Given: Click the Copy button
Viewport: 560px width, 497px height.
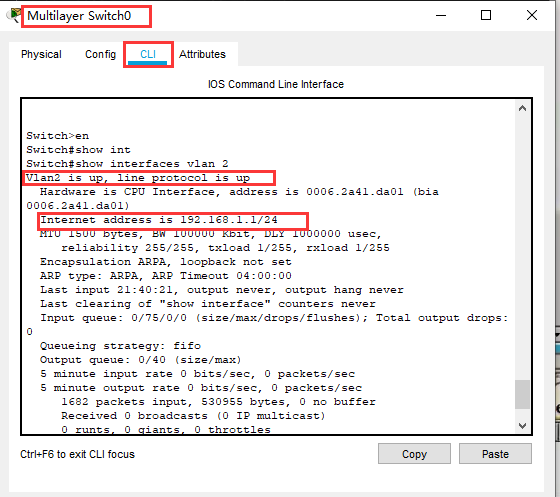Looking at the screenshot, I should (414, 454).
